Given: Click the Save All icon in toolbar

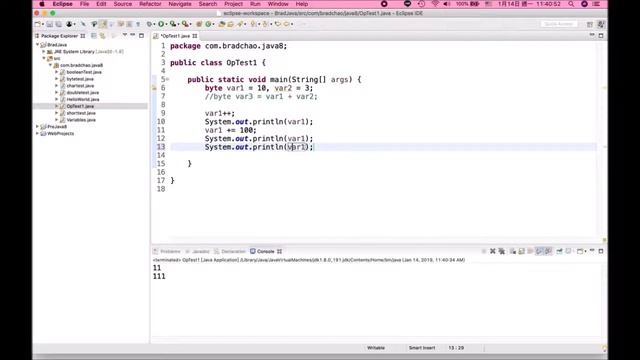Looking at the screenshot, I should [x=58, y=24].
